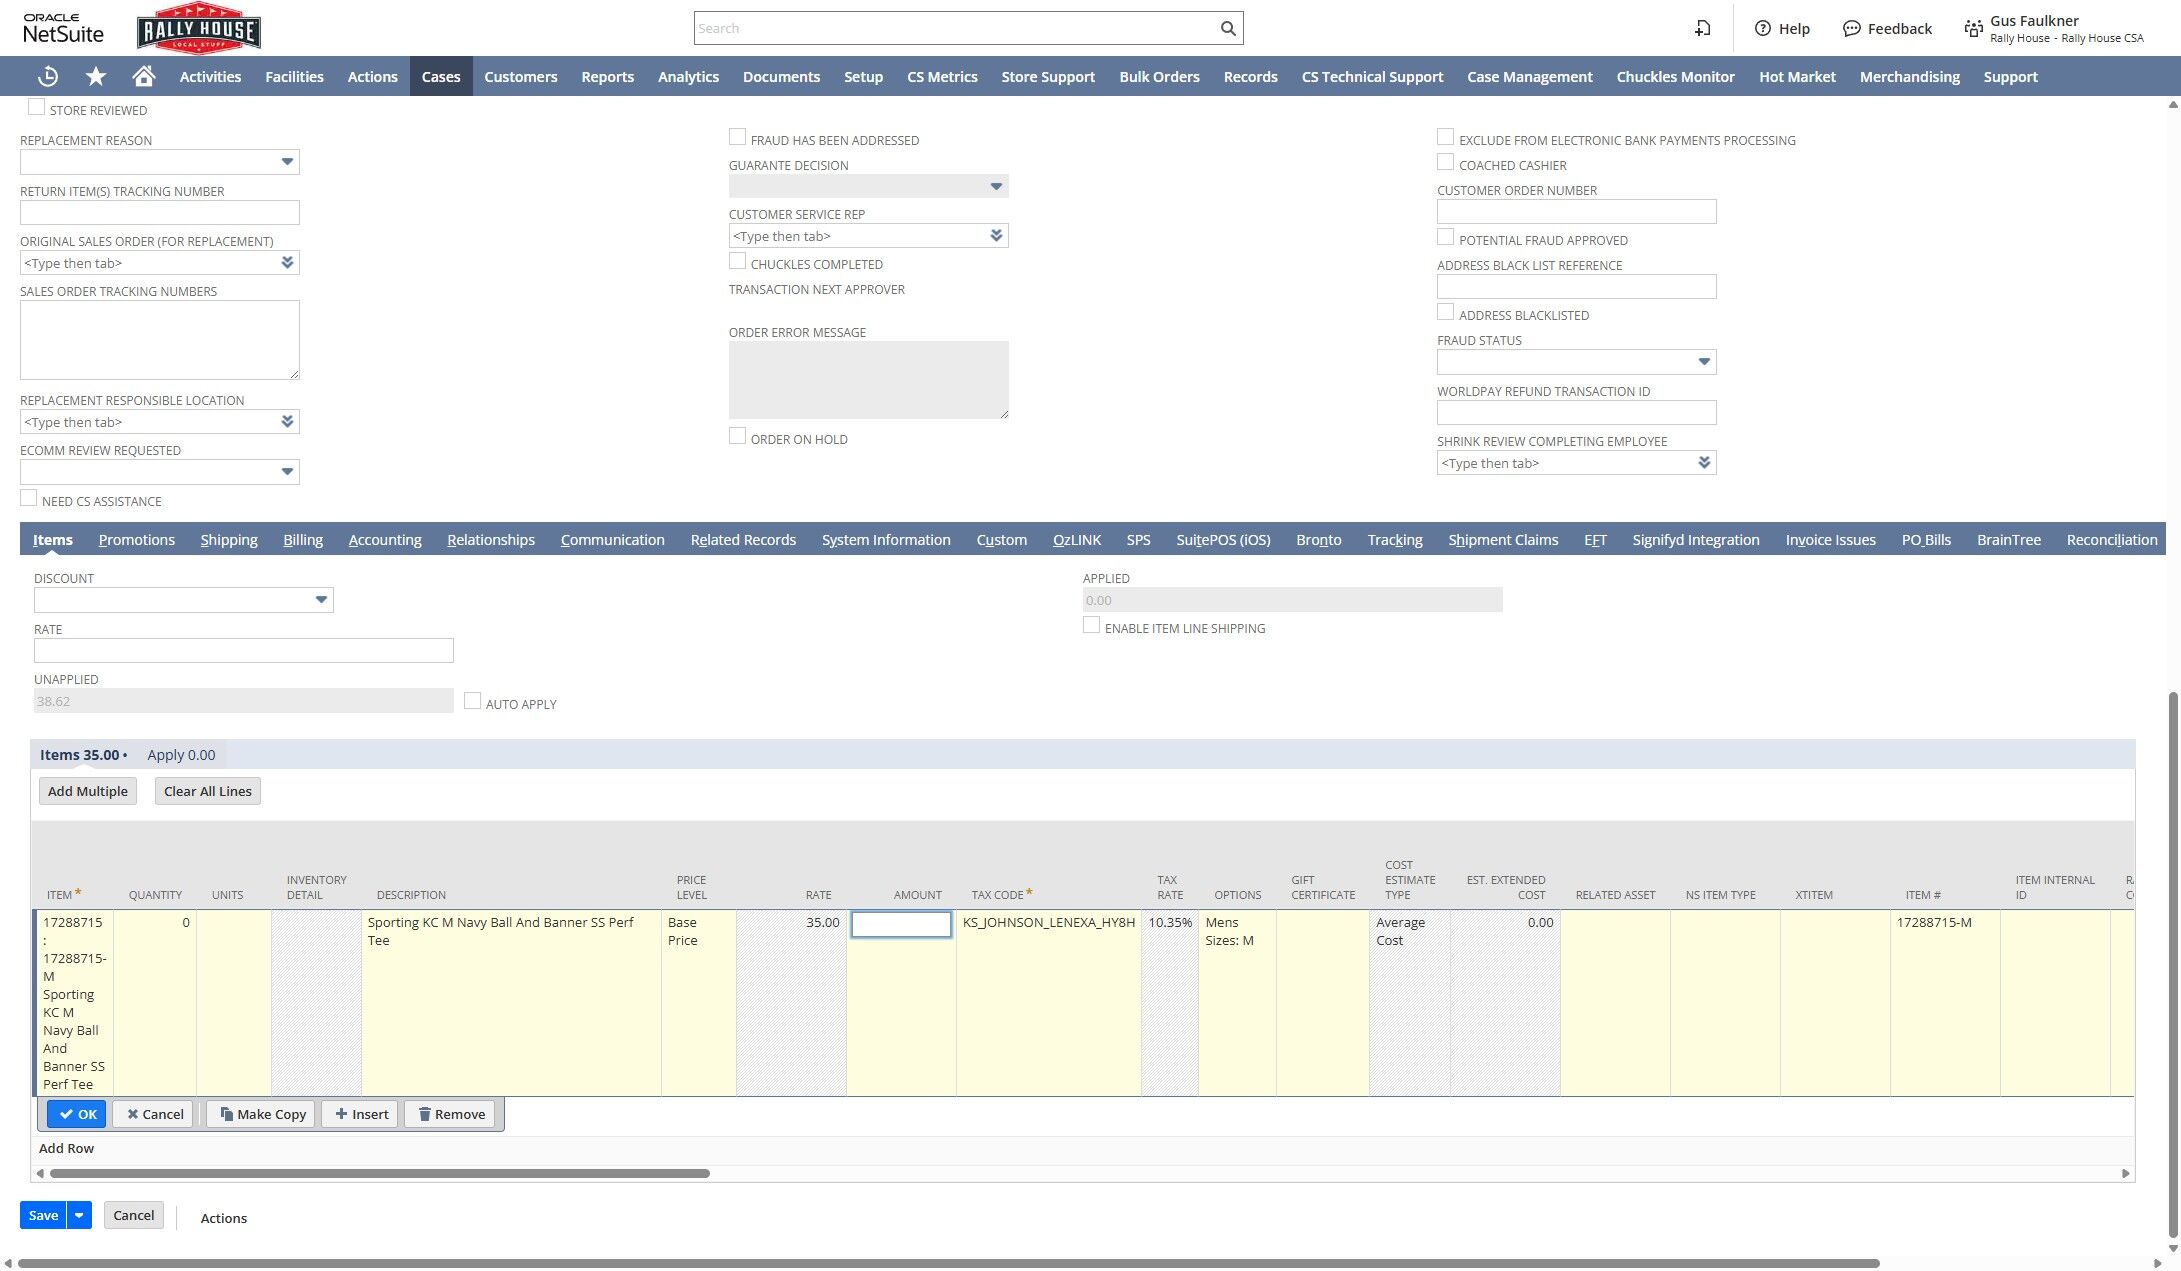Image resolution: width=2181 pixels, height=1271 pixels.
Task: Check Fraud Has Been Addressed
Action: point(737,137)
